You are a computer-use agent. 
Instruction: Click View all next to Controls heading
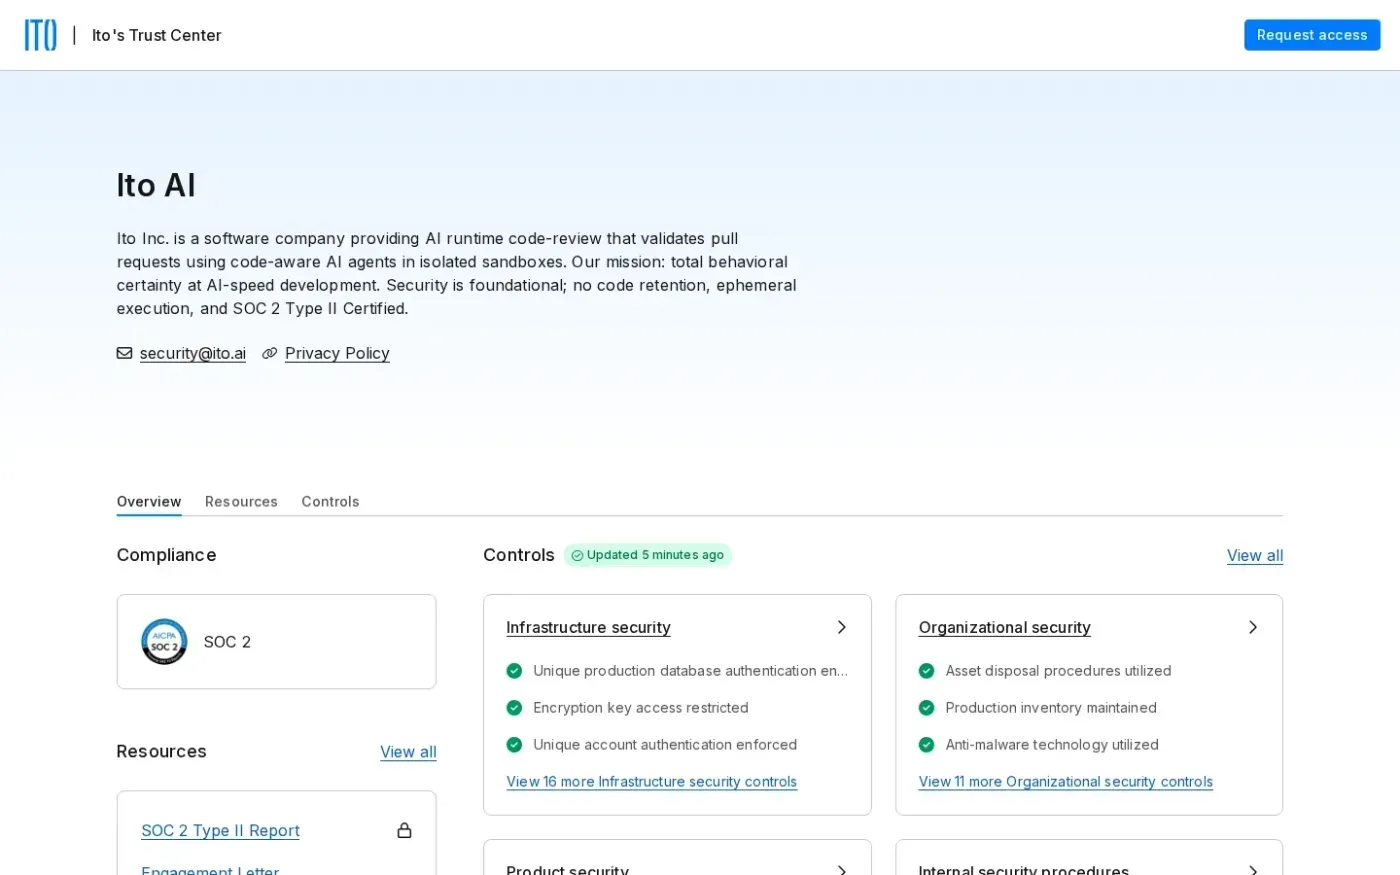(1255, 556)
